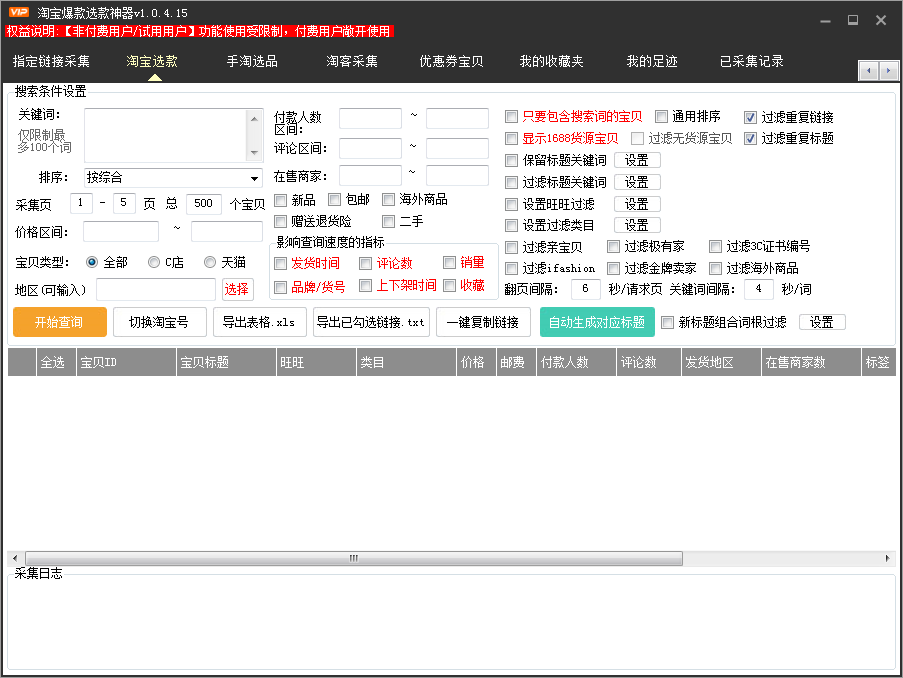This screenshot has height=678, width=903.
Task: Enable 发货时间 indicator checkbox
Action: click(x=280, y=264)
